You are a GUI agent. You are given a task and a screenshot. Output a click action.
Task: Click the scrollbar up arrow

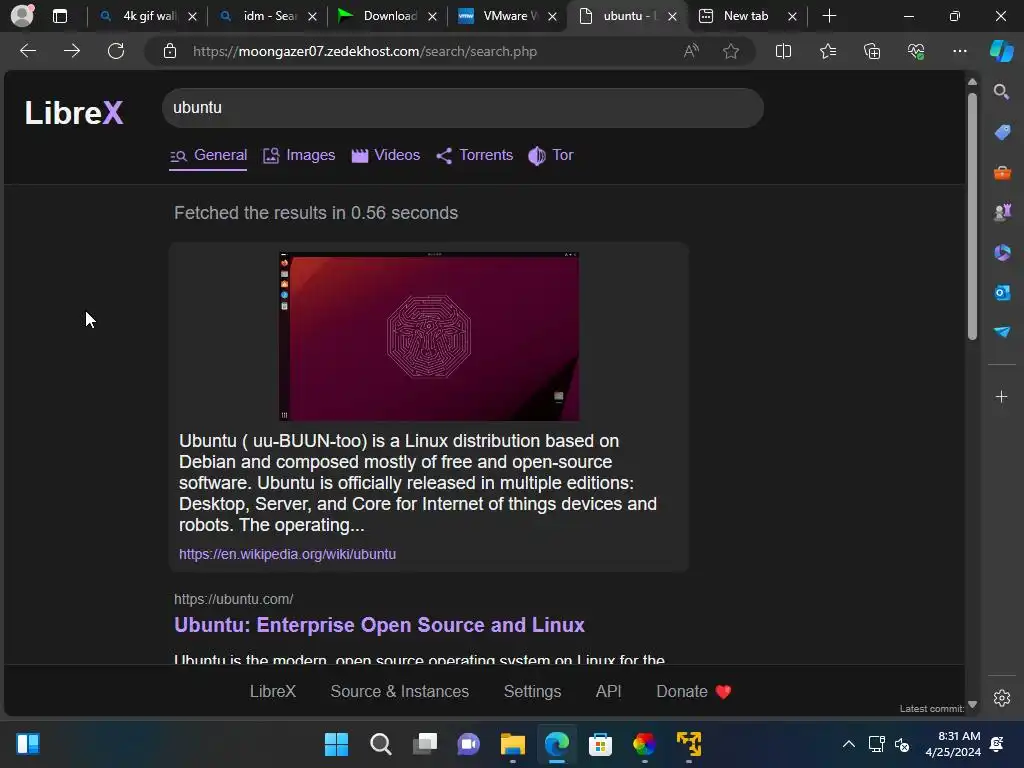click(972, 82)
